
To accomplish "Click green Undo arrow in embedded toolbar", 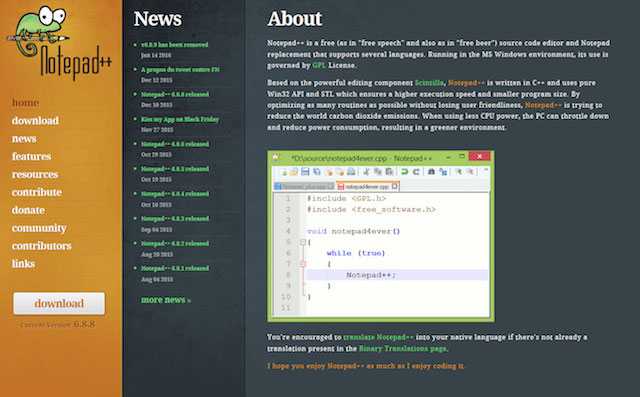I will pos(404,172).
